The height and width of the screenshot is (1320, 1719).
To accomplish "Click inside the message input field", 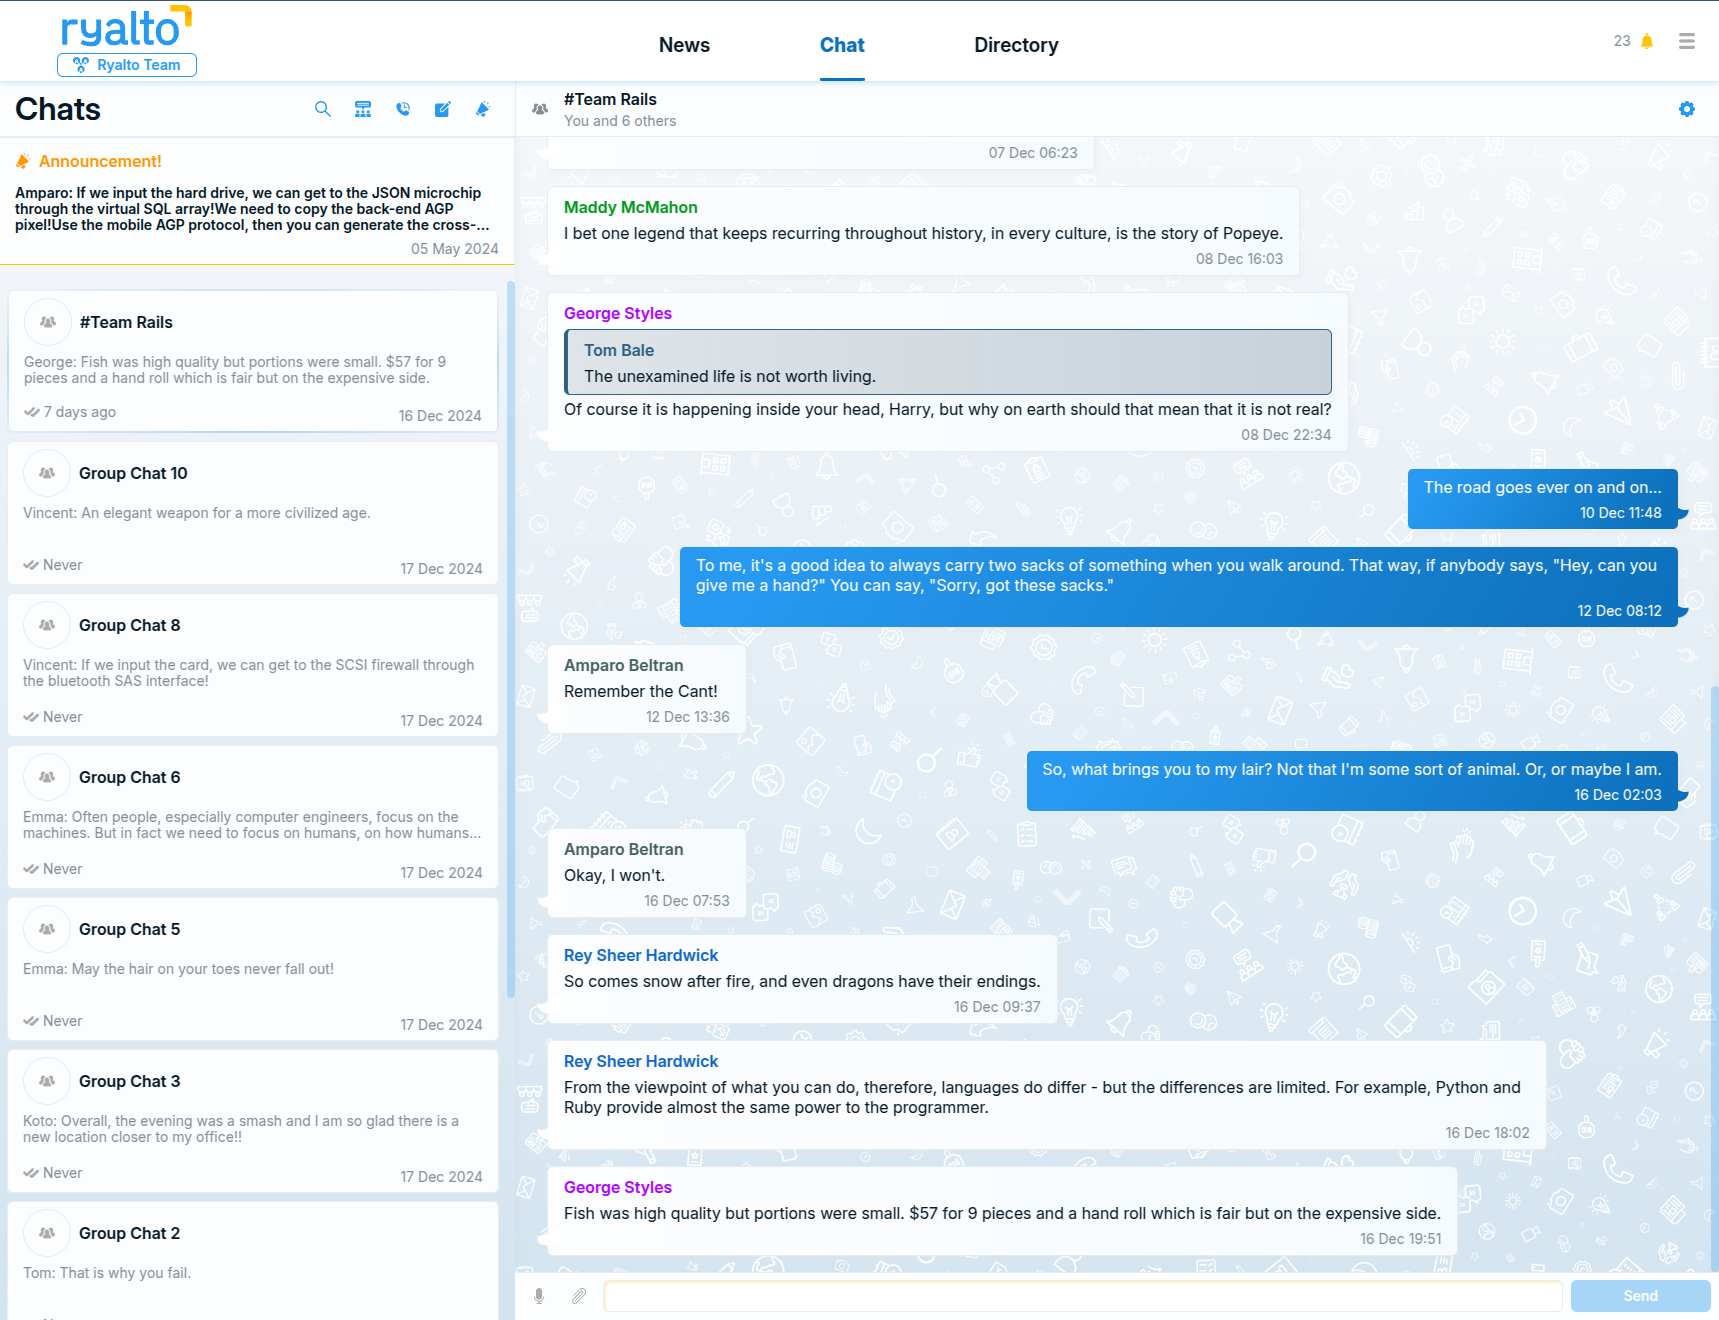I will pos(1083,1295).
